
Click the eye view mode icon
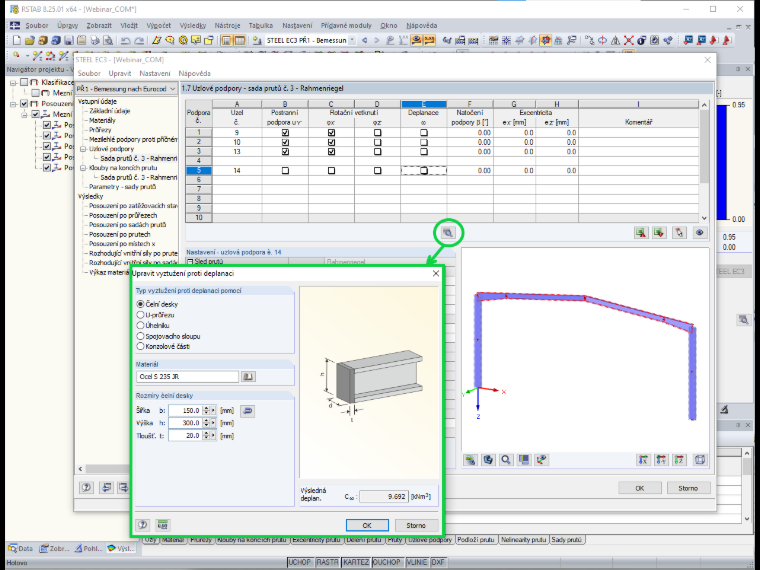(699, 233)
